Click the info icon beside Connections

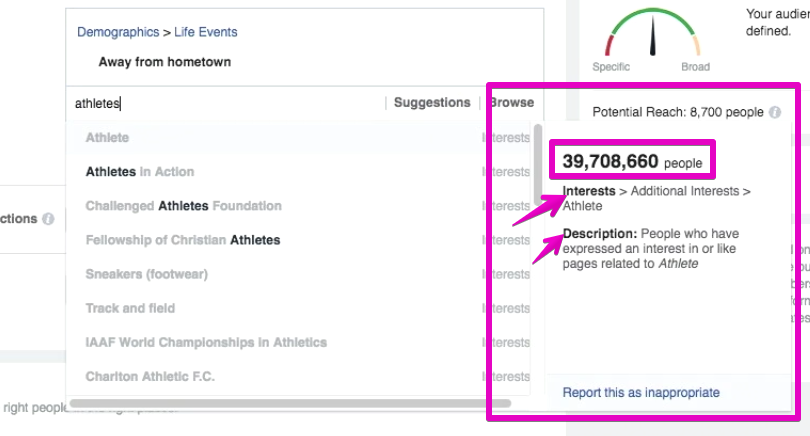pyautogui.click(x=48, y=219)
